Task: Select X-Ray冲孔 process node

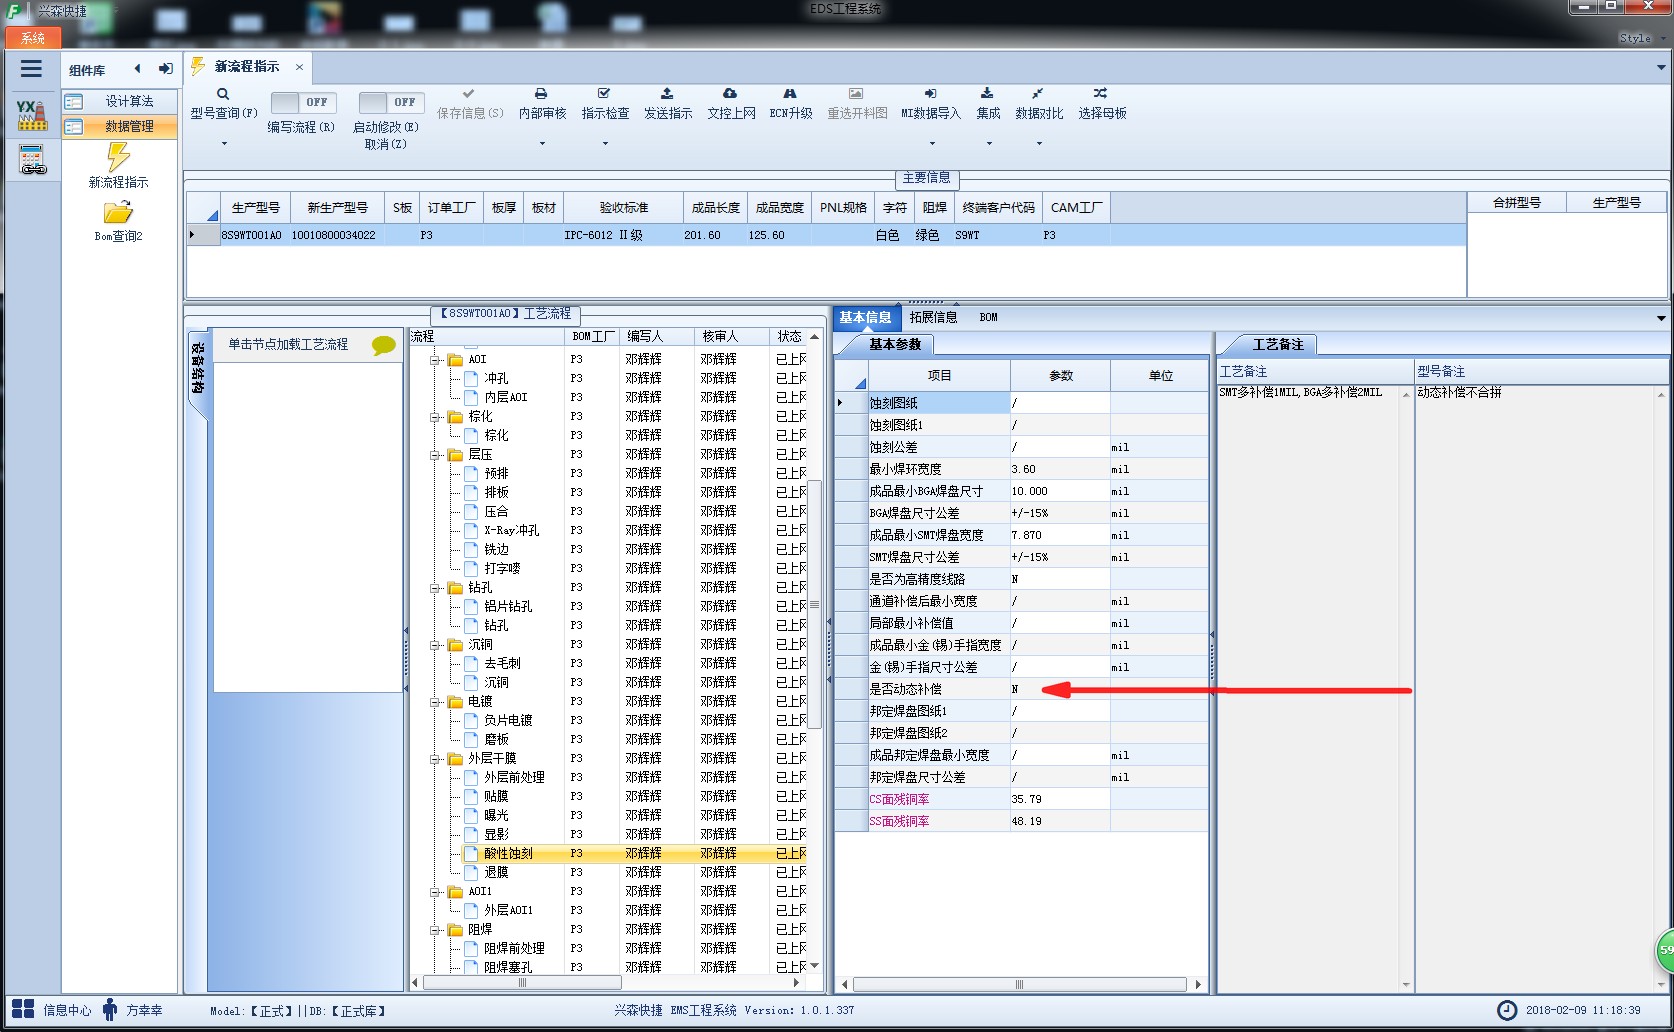Action: coord(511,530)
